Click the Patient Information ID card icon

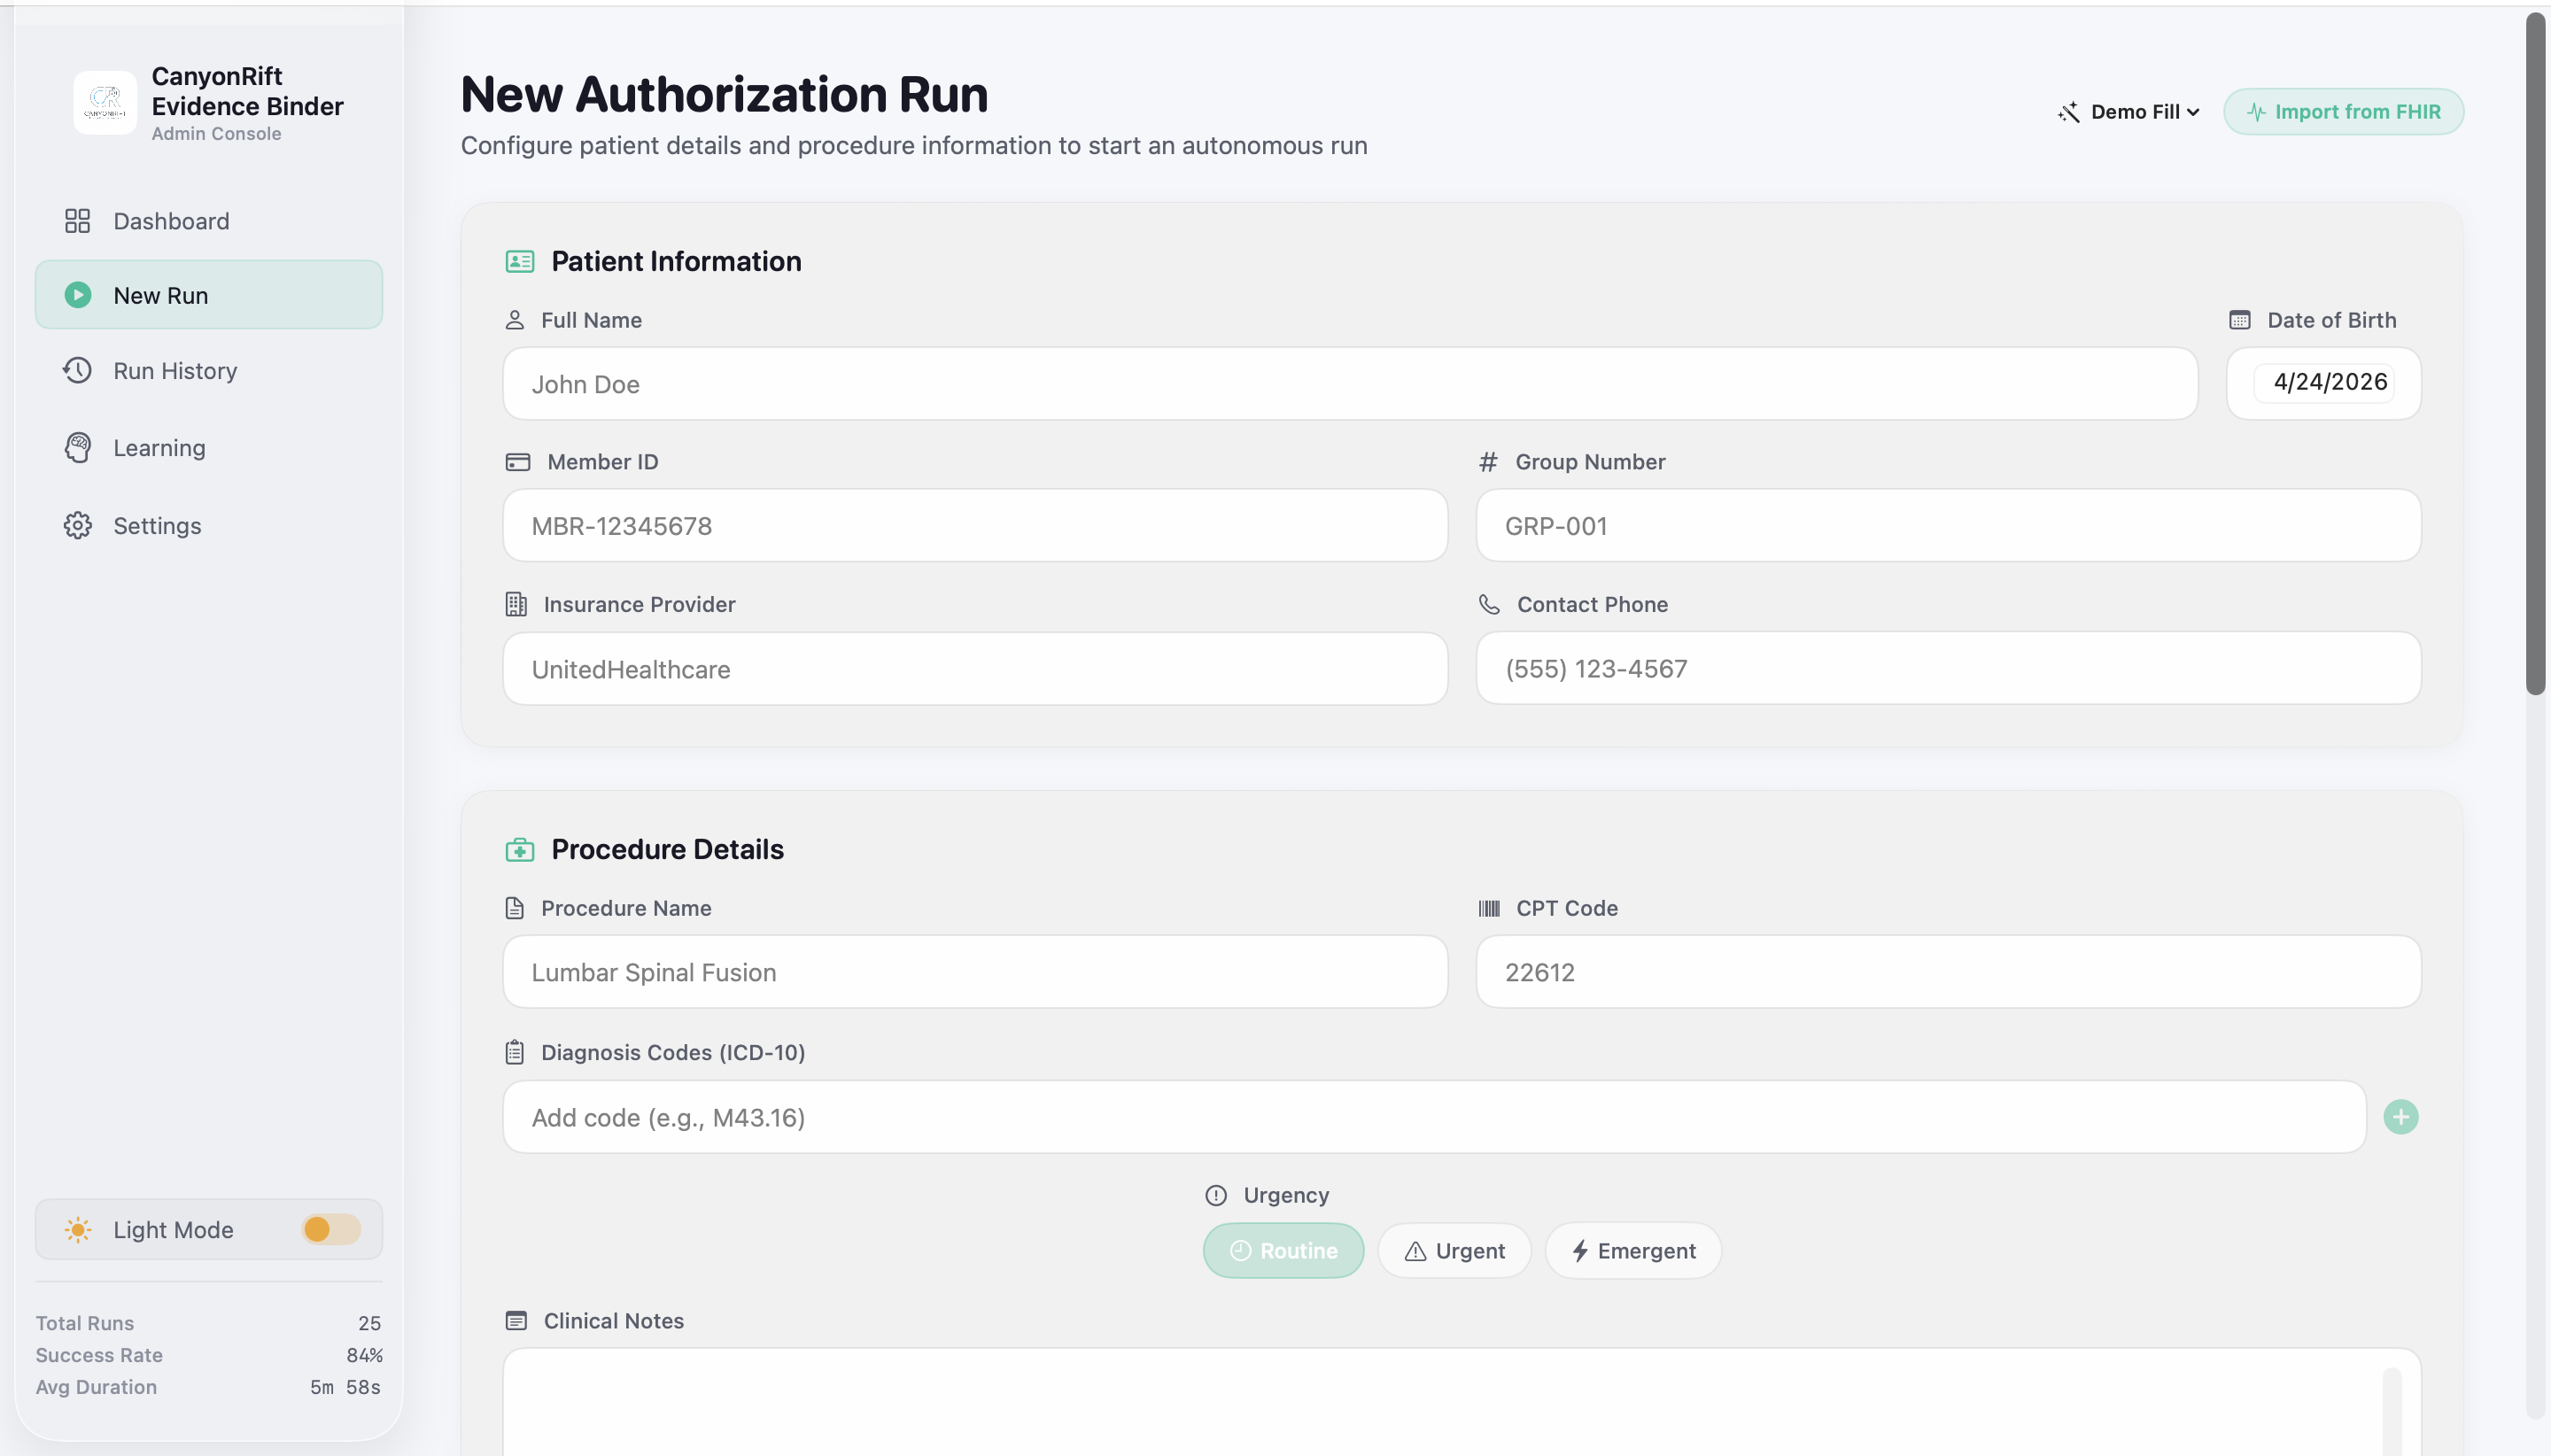tap(520, 262)
